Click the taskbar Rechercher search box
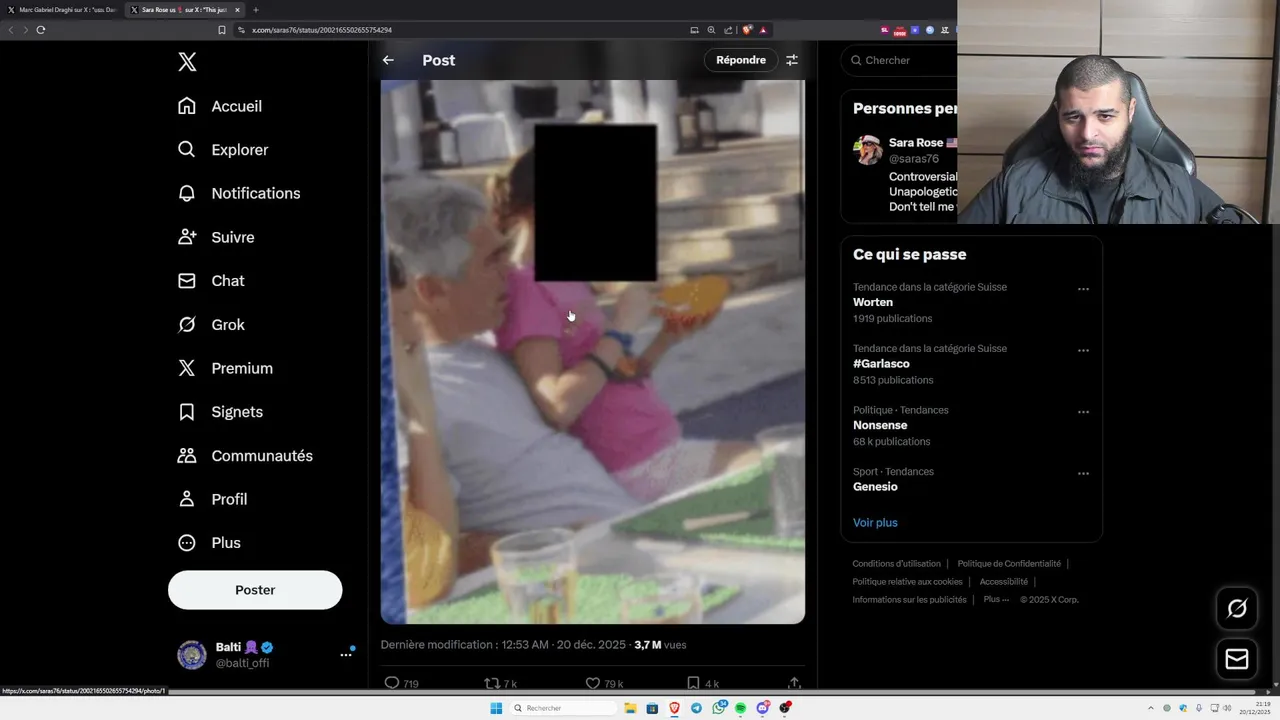The height and width of the screenshot is (720, 1280). 563,708
